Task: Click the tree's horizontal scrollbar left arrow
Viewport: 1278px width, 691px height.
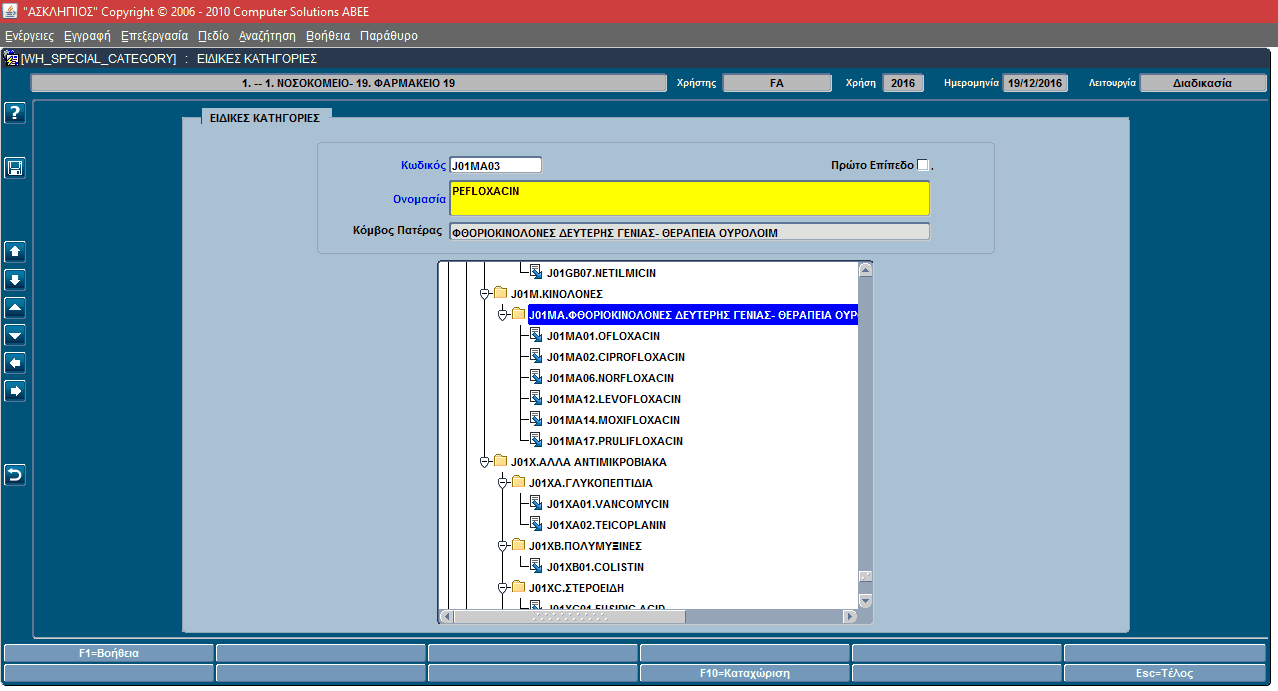Action: click(x=446, y=616)
